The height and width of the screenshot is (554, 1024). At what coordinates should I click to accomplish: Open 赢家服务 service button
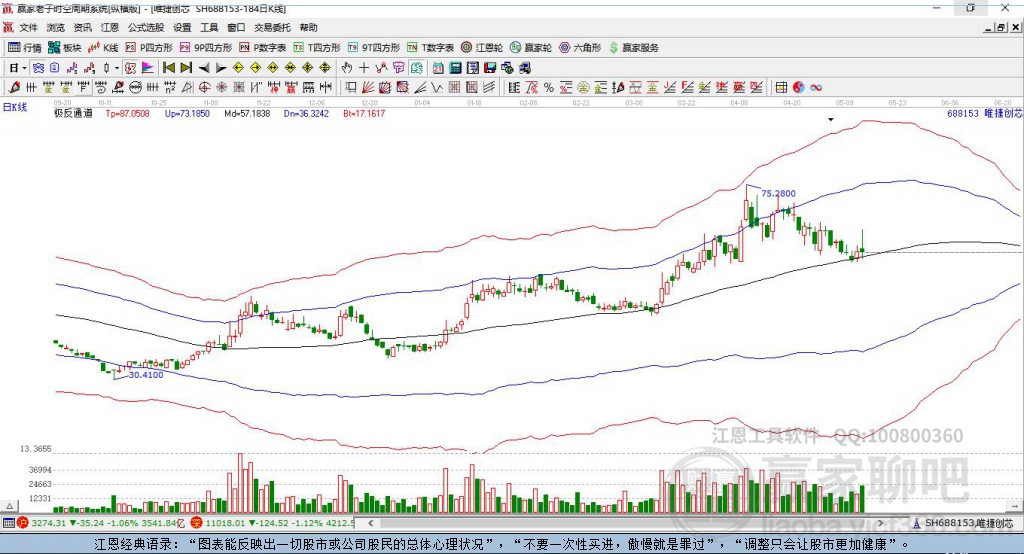[x=633, y=48]
